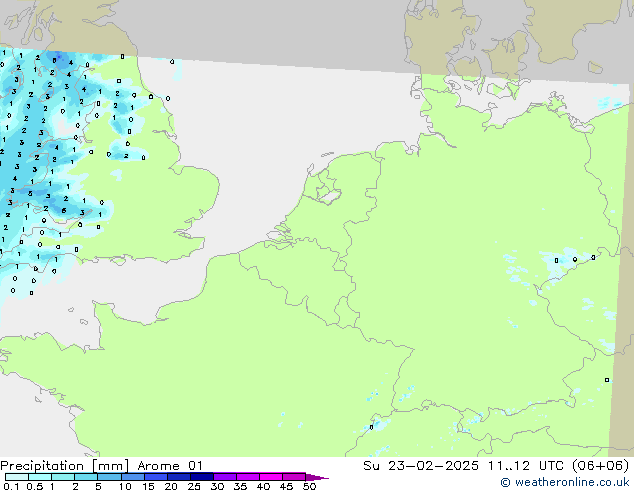
Task: Click the '35' legend scale label
Action: tap(240, 486)
